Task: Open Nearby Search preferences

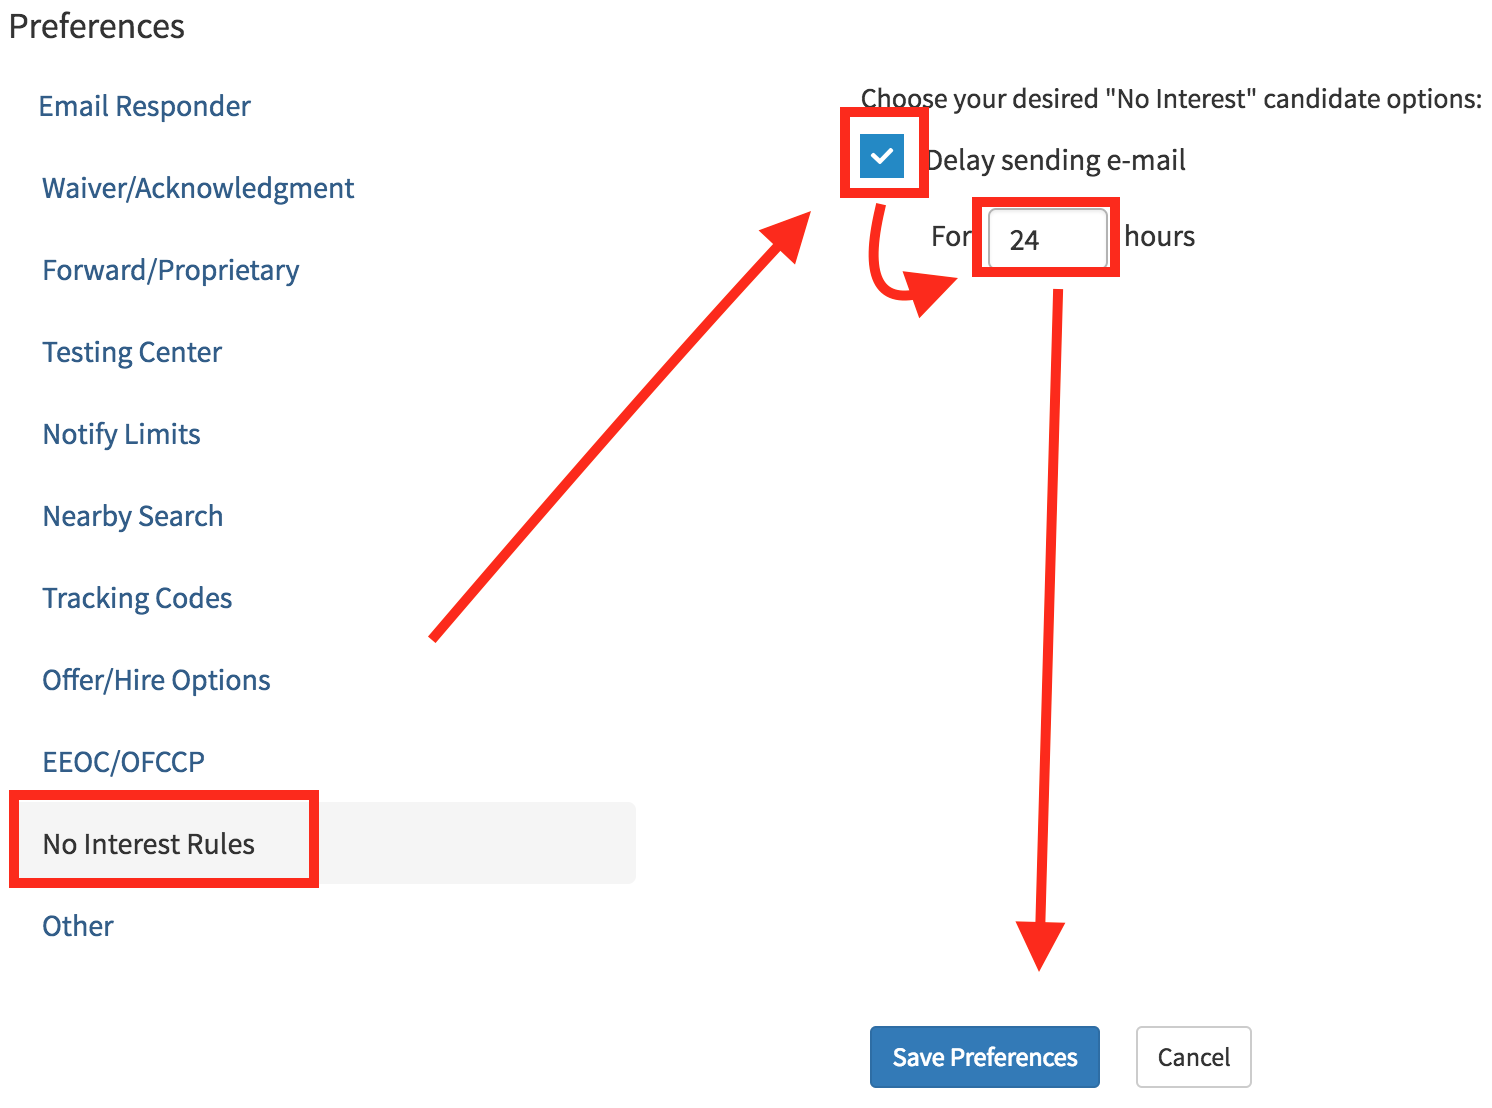Action: [133, 516]
